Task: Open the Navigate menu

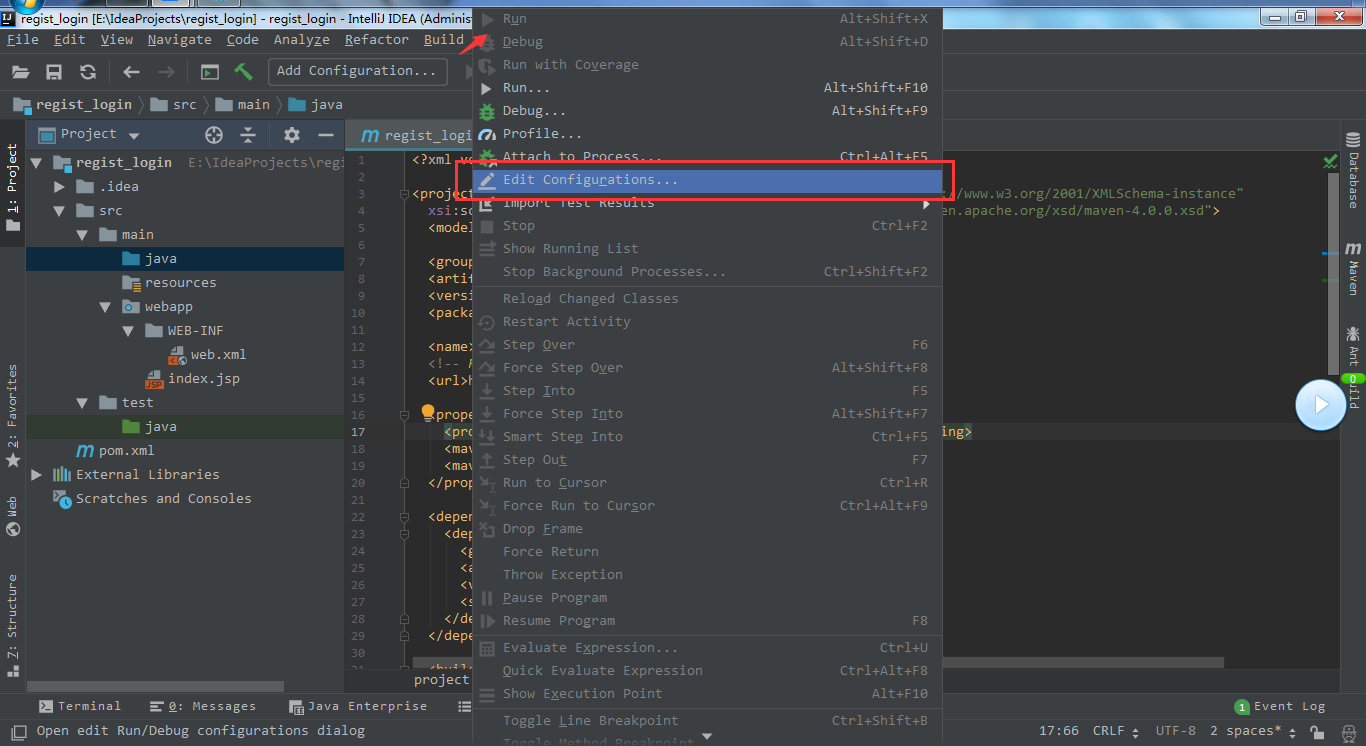Action: 180,40
